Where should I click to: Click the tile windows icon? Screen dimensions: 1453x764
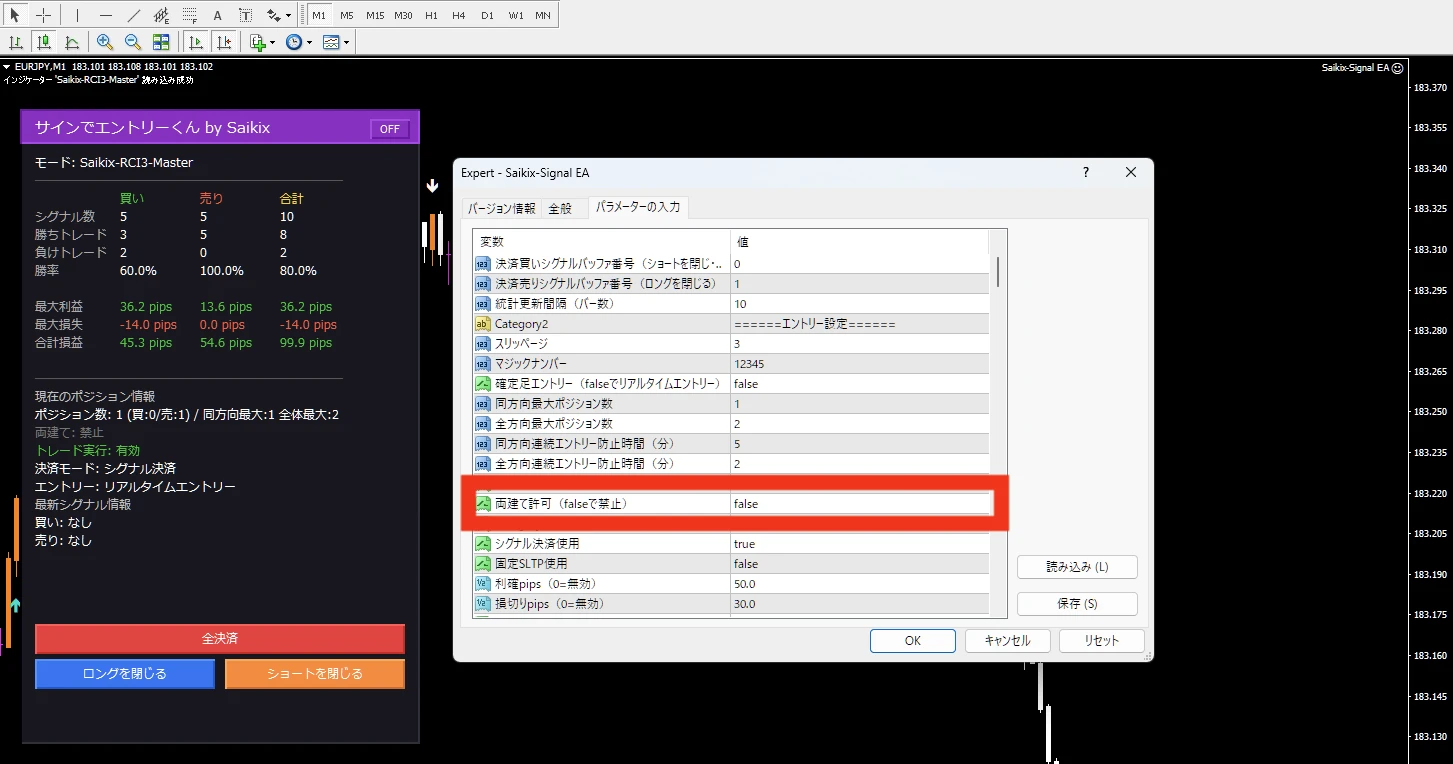click(161, 42)
